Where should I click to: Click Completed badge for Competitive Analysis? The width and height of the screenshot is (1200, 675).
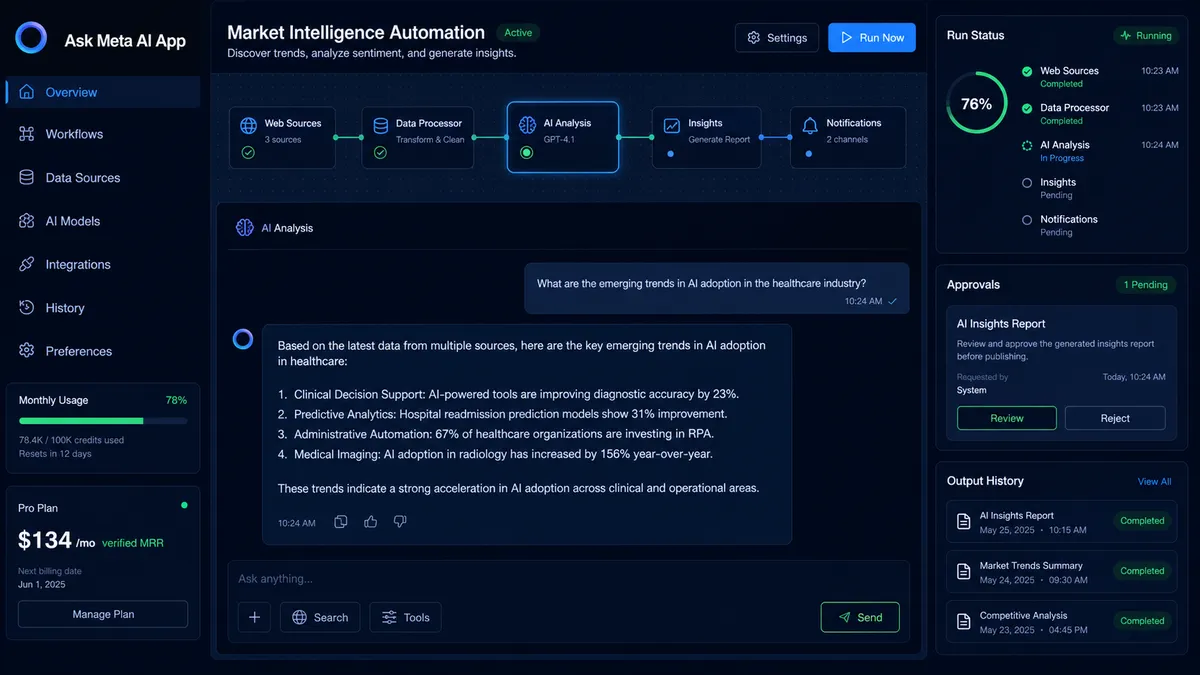[x=1142, y=621]
